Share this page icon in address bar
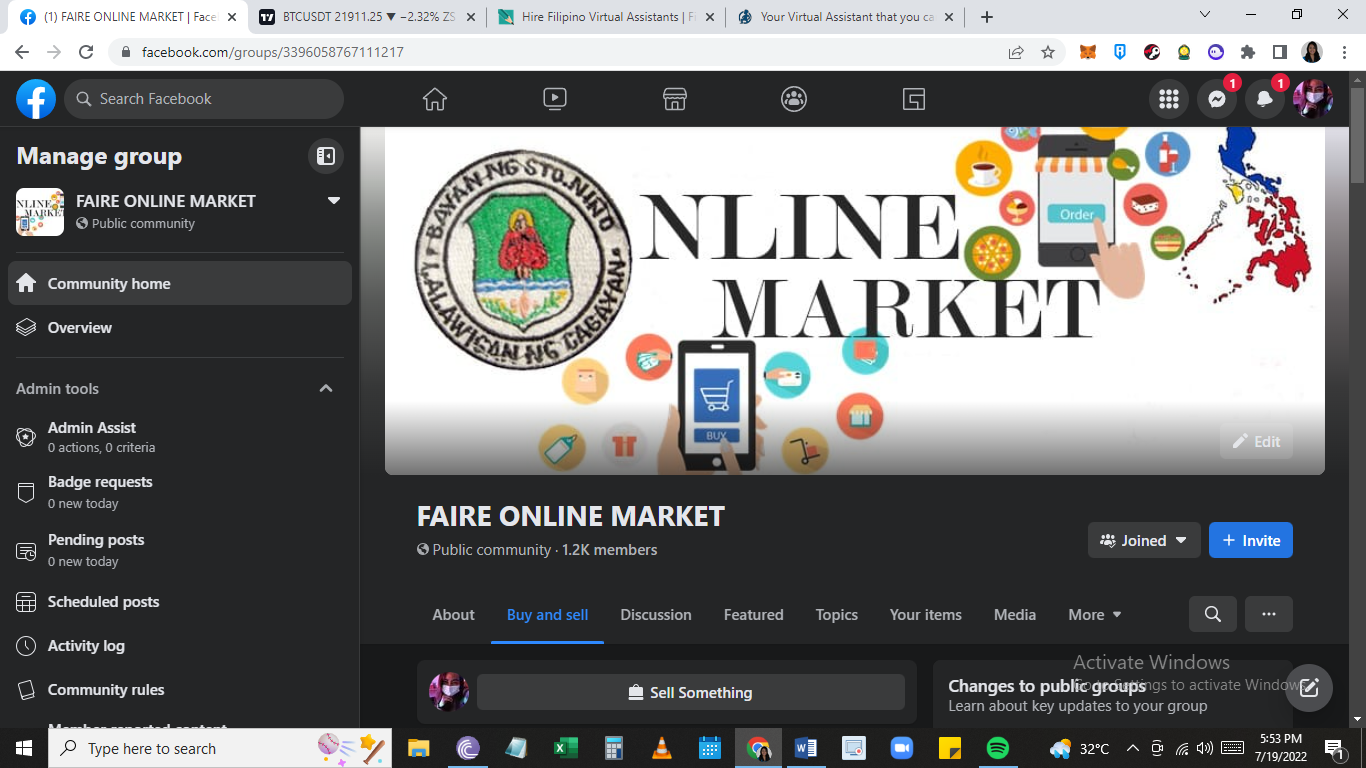 coord(1016,52)
